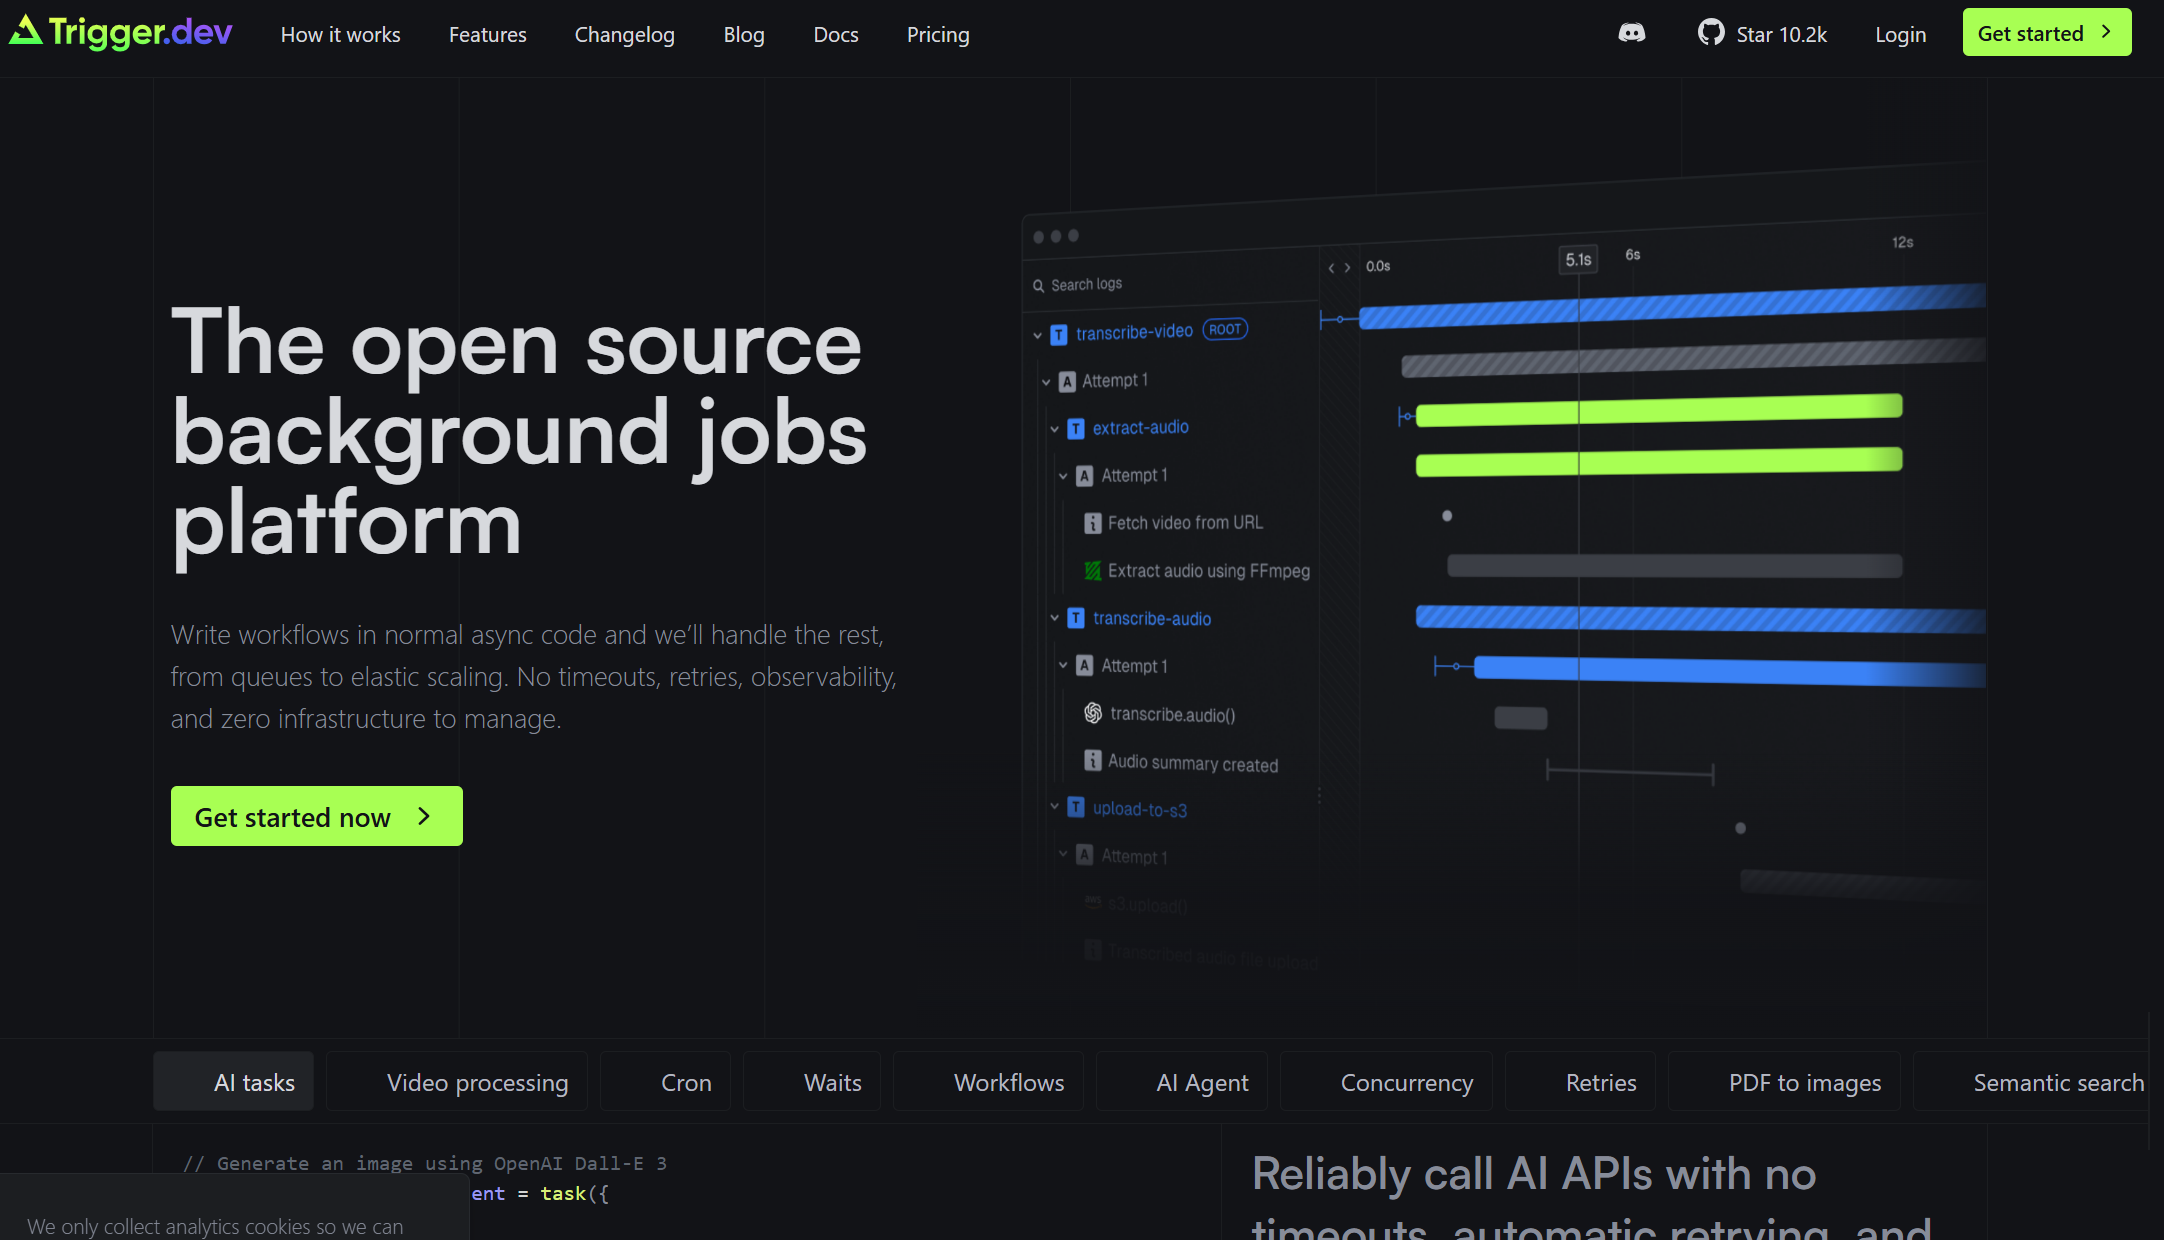Click the A attempt icon under transcribe-video
This screenshot has width=2164, height=1240.
pos(1068,382)
